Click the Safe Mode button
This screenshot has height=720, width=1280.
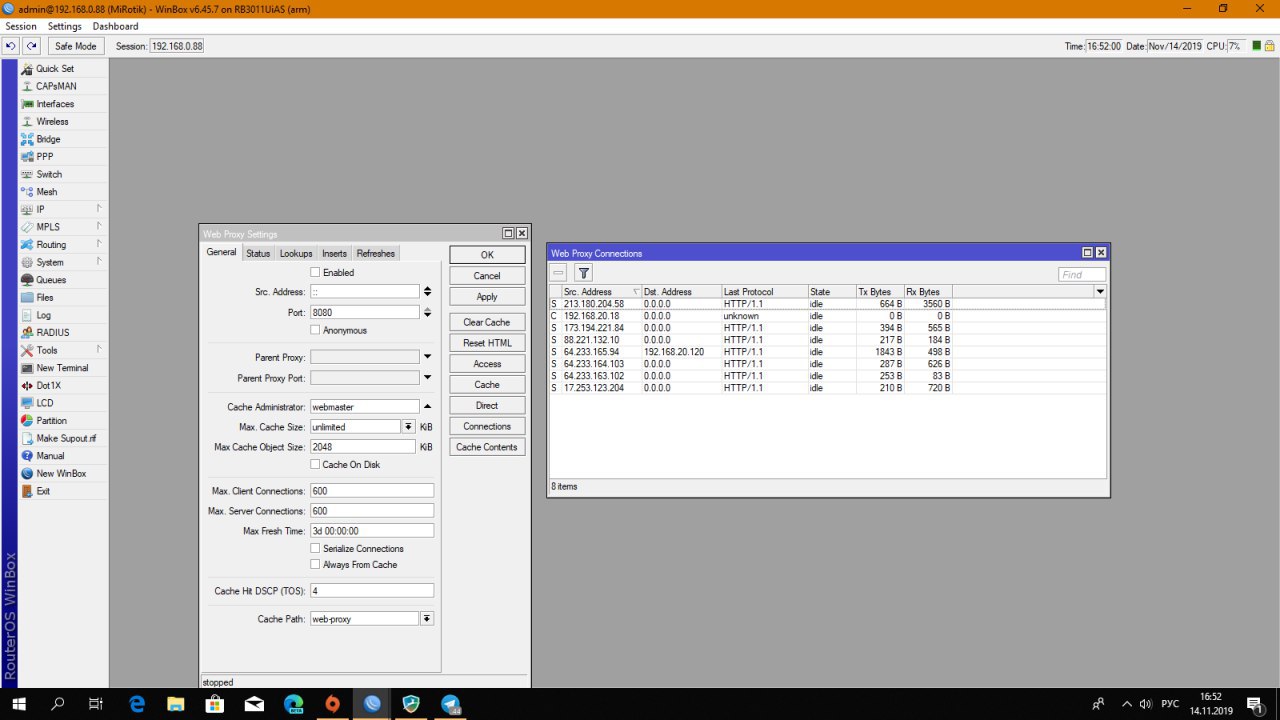(x=76, y=46)
